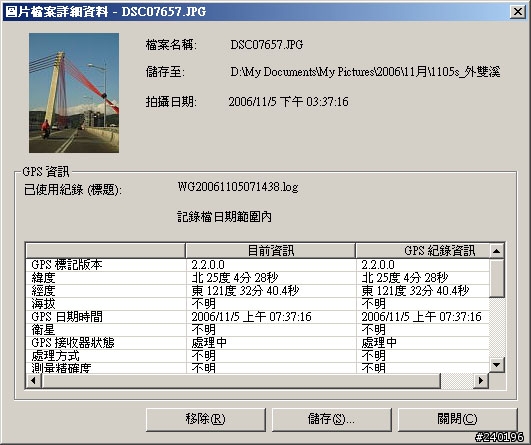Viewport: 531px width, 445px height.
Task: Click the vertical scrollbar thumb in the table
Action: (x=497, y=278)
